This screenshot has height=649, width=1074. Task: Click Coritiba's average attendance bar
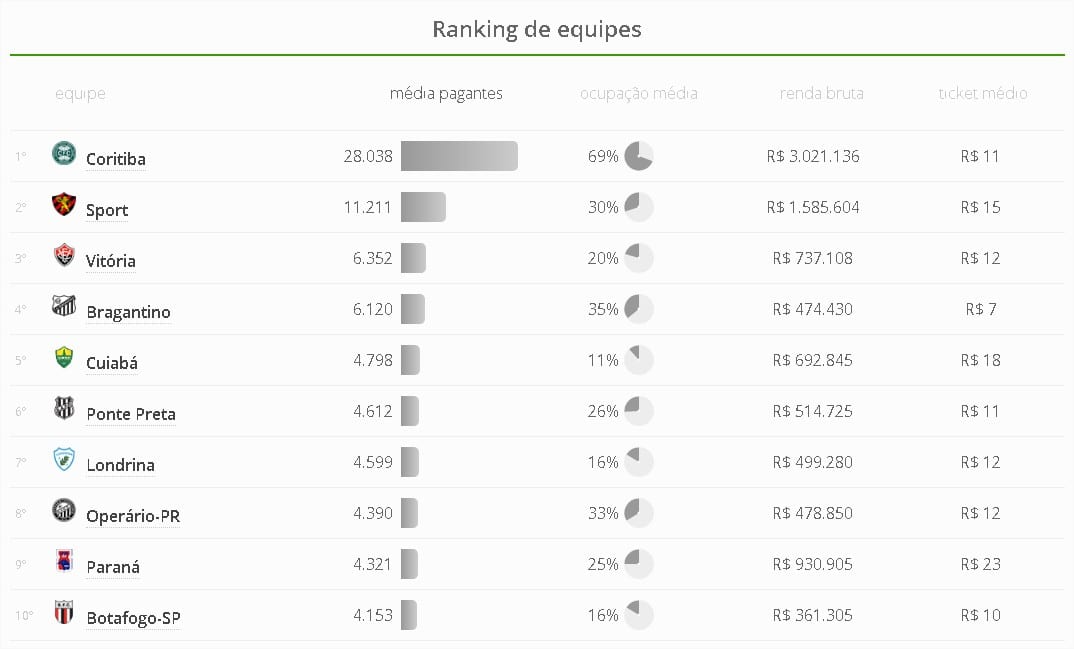(459, 156)
